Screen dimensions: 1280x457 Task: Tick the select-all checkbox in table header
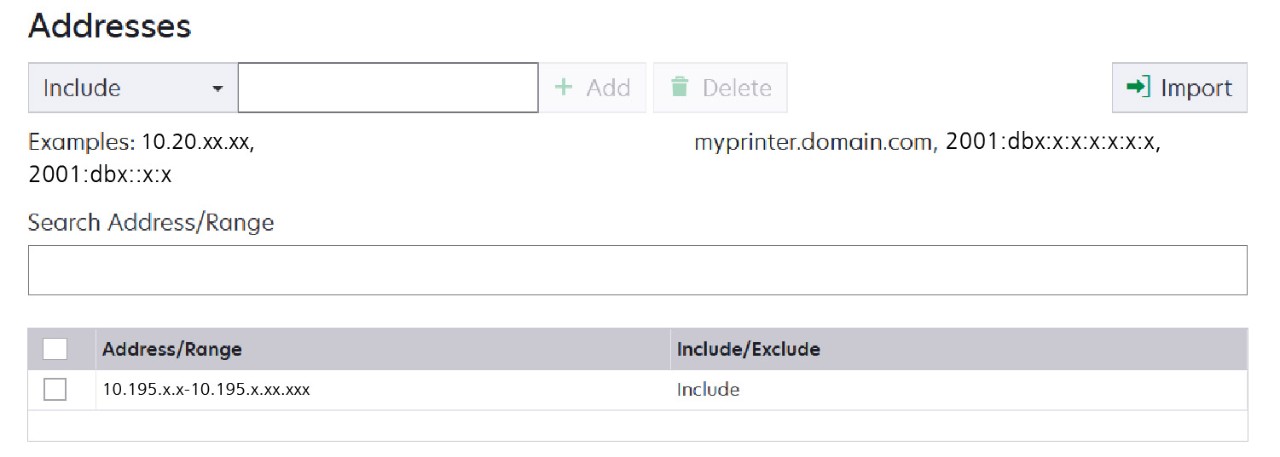tap(55, 349)
